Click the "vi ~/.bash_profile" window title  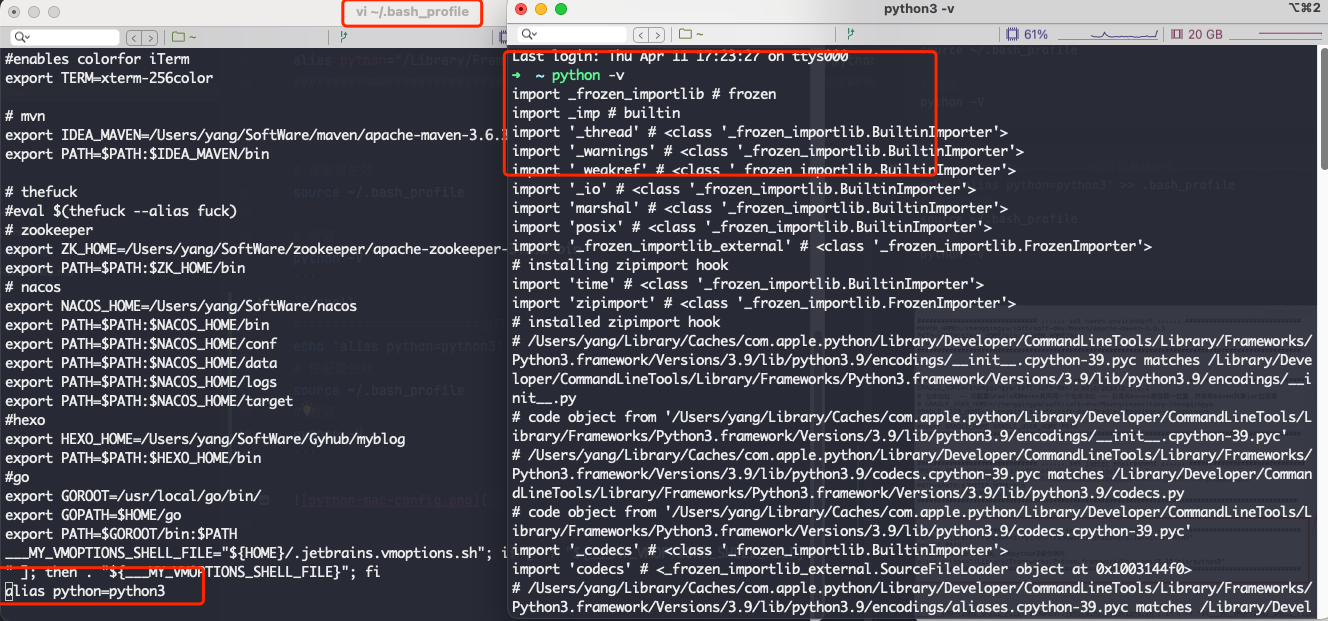(412, 12)
